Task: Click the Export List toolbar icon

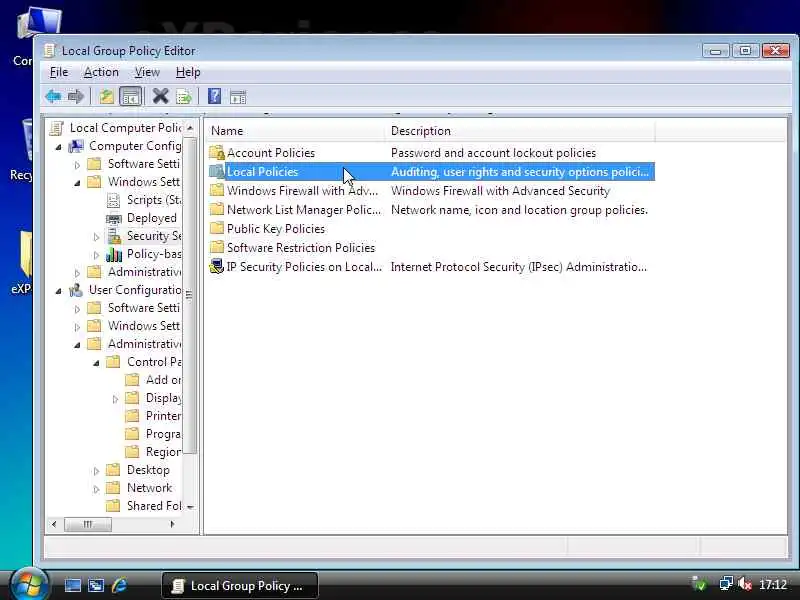Action: [x=184, y=96]
